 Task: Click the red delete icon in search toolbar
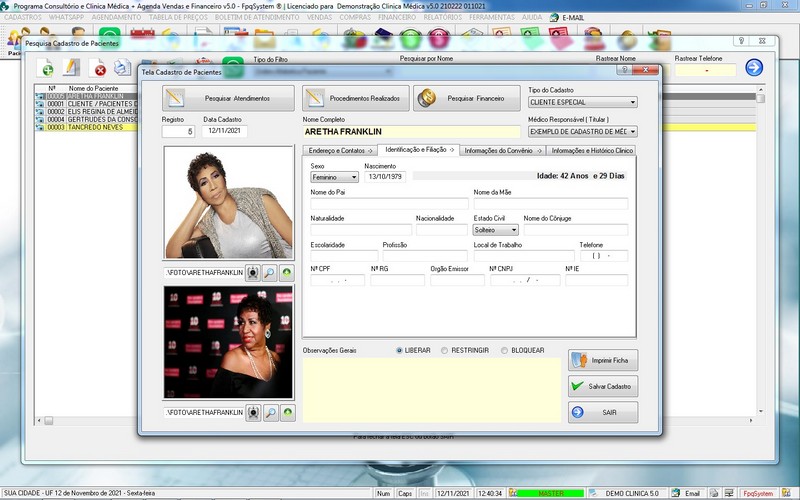click(99, 68)
